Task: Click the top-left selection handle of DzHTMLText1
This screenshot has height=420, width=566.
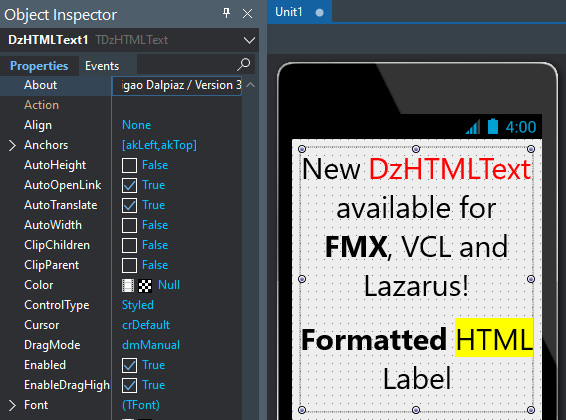Action: click(302, 149)
